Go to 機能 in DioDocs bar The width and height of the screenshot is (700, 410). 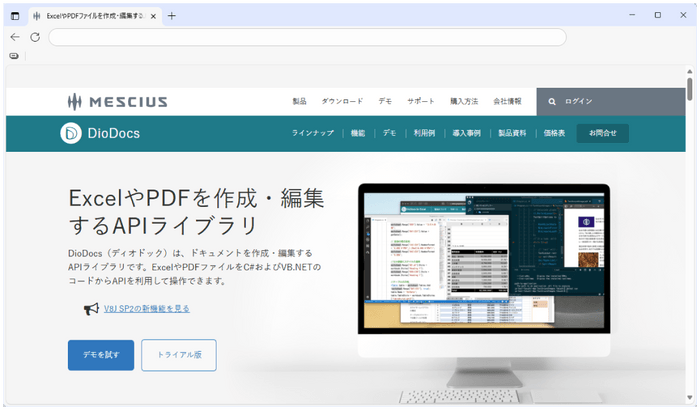click(x=358, y=133)
